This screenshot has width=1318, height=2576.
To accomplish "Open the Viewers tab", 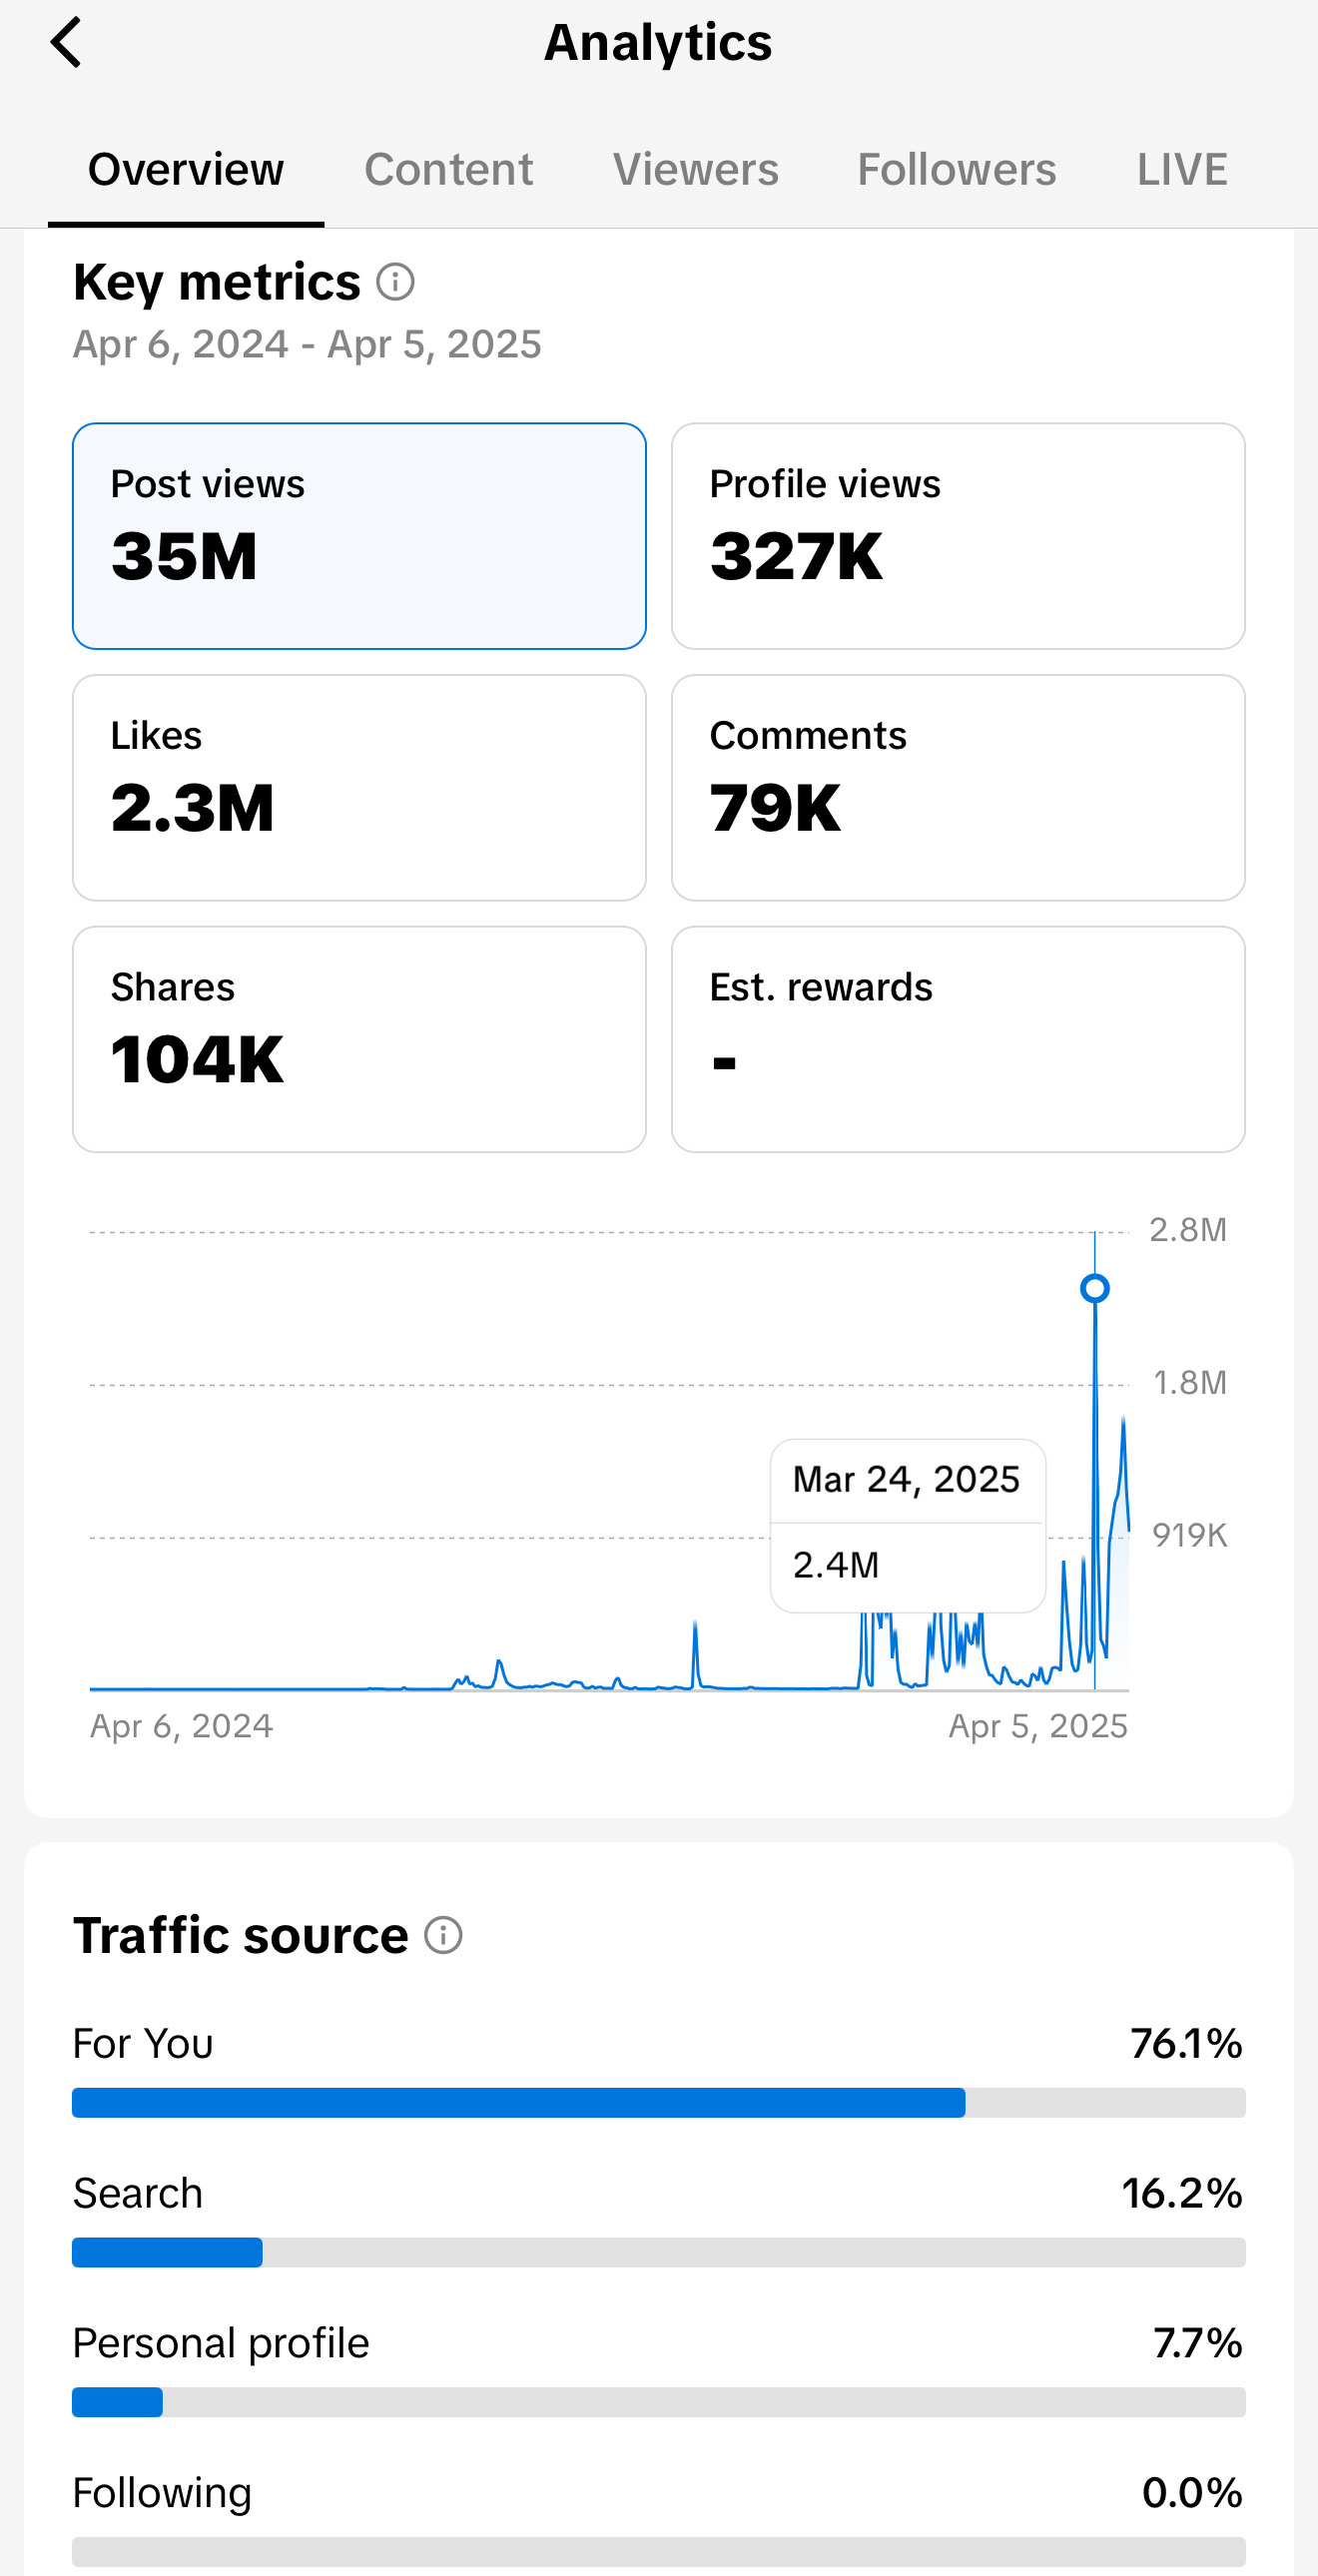I will pyautogui.click(x=695, y=169).
